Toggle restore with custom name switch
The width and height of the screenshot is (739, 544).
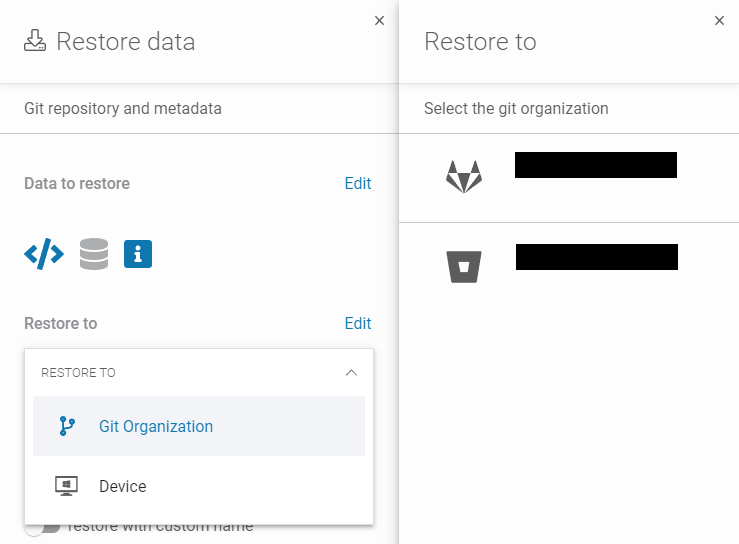pos(41,526)
